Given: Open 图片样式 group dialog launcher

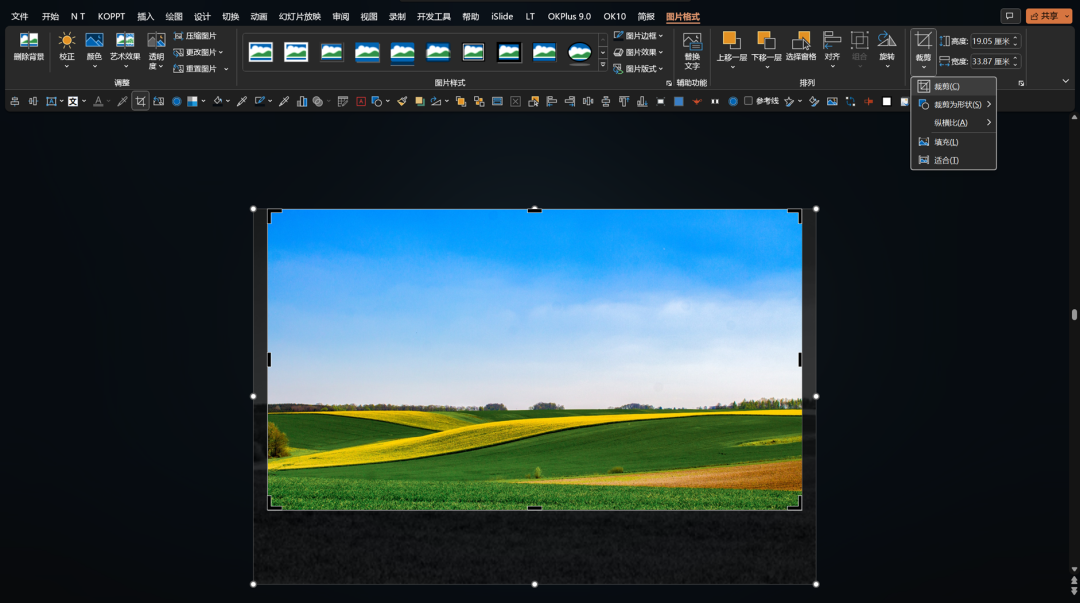Looking at the screenshot, I should coord(668,83).
